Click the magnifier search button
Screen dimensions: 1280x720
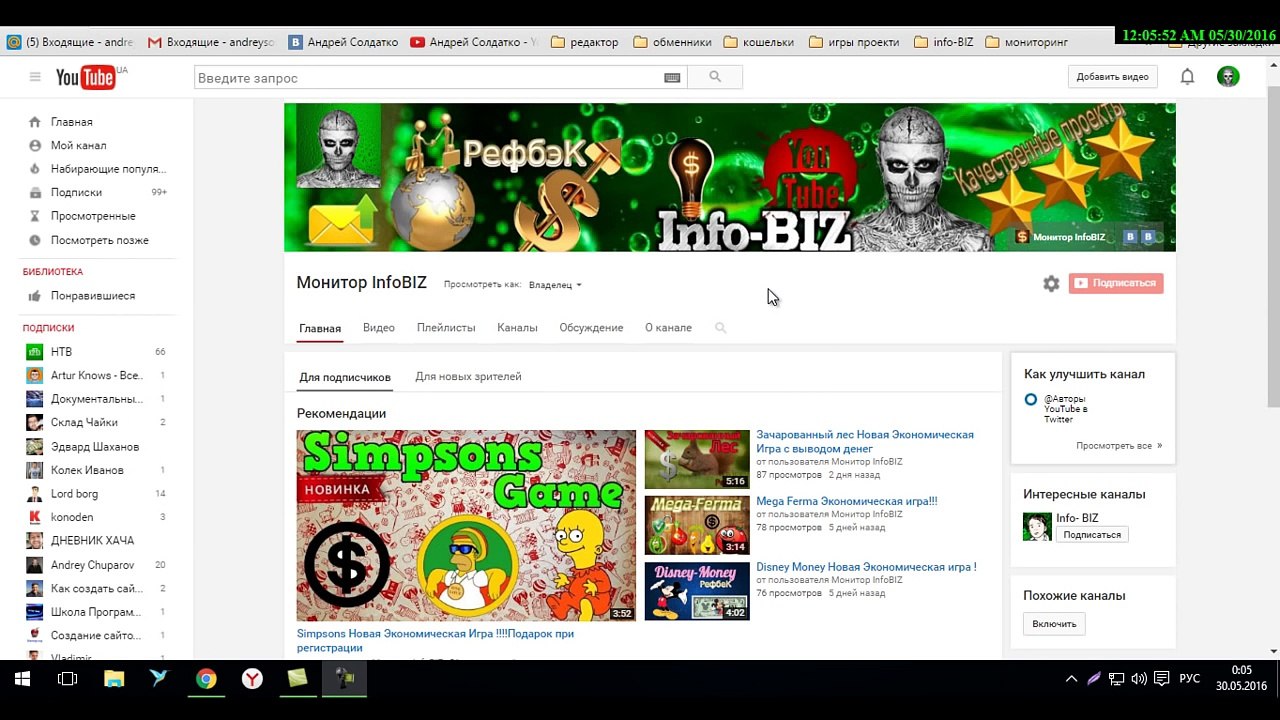coord(715,77)
